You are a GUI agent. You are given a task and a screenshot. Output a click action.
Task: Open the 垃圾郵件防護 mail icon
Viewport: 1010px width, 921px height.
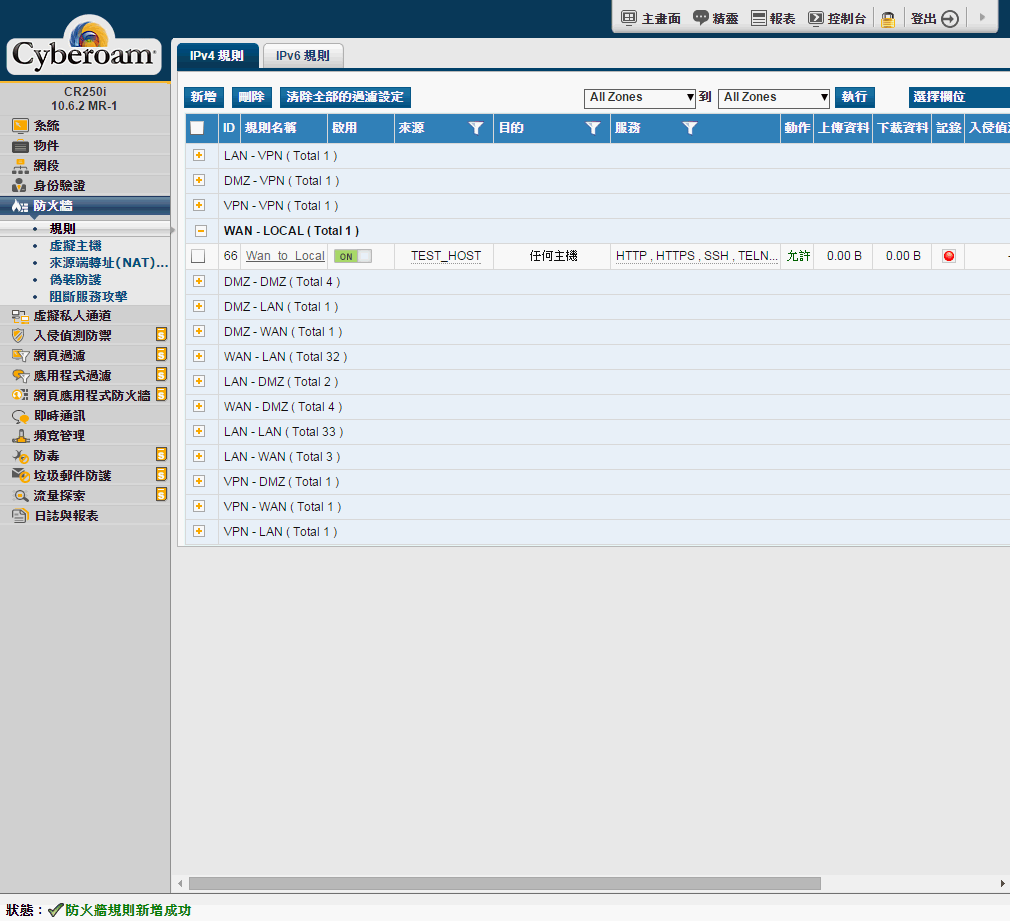point(20,476)
